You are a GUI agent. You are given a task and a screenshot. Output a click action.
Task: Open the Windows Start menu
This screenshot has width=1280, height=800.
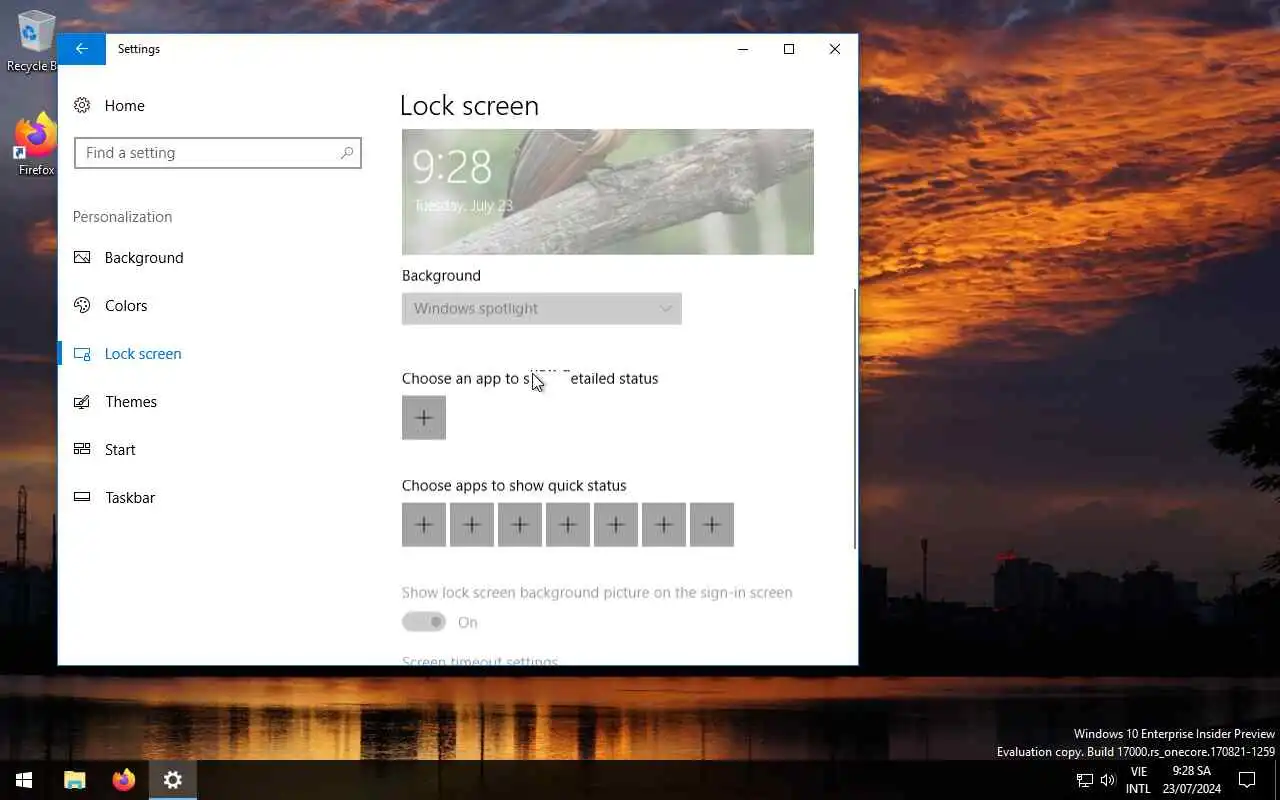click(24, 780)
